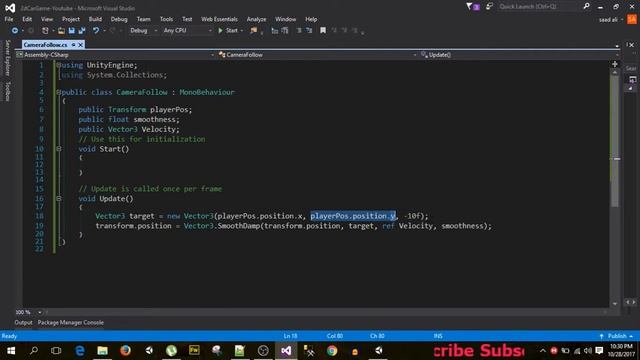Image resolution: width=640 pixels, height=360 pixels.
Task: Open the Package Manager Console tab
Action: tap(71, 322)
